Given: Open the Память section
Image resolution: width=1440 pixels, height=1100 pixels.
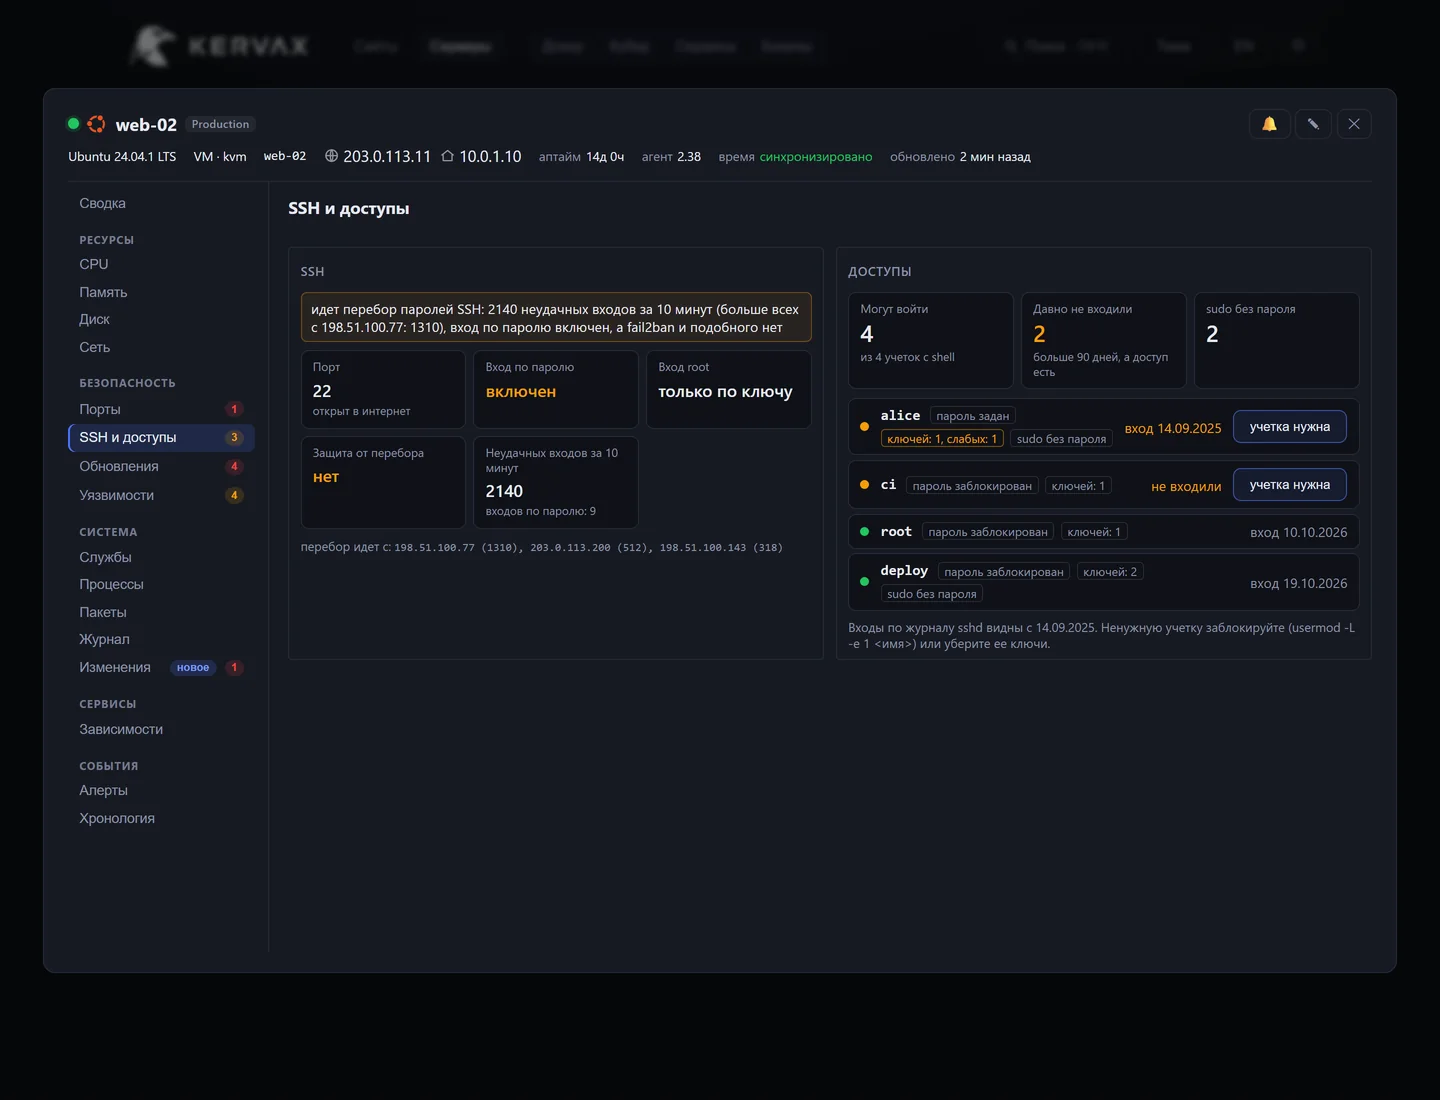Looking at the screenshot, I should click(x=161, y=292).
